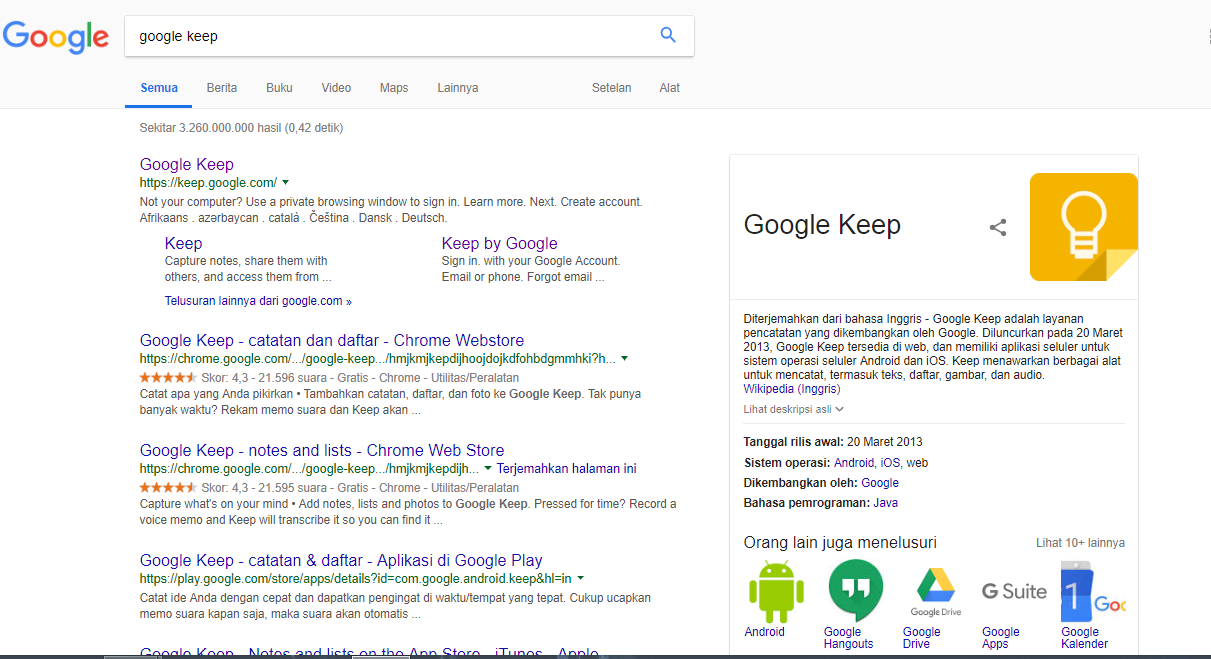Open the Alat search tools
1211x659 pixels.
670,88
